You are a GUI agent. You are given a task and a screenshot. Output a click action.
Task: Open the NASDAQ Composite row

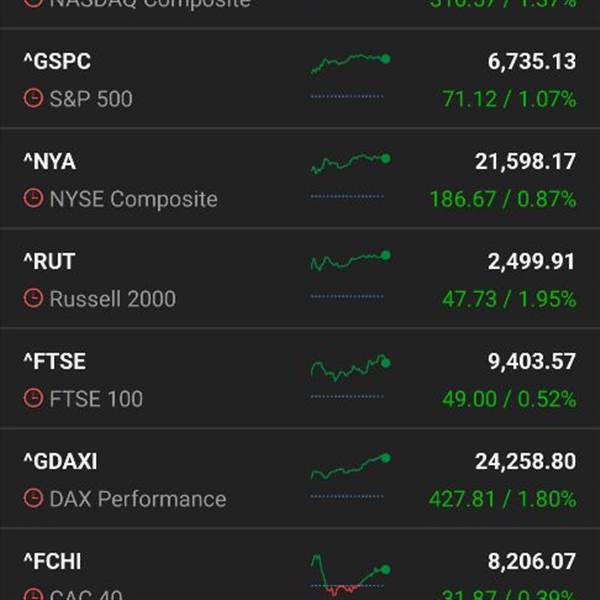pos(300,8)
